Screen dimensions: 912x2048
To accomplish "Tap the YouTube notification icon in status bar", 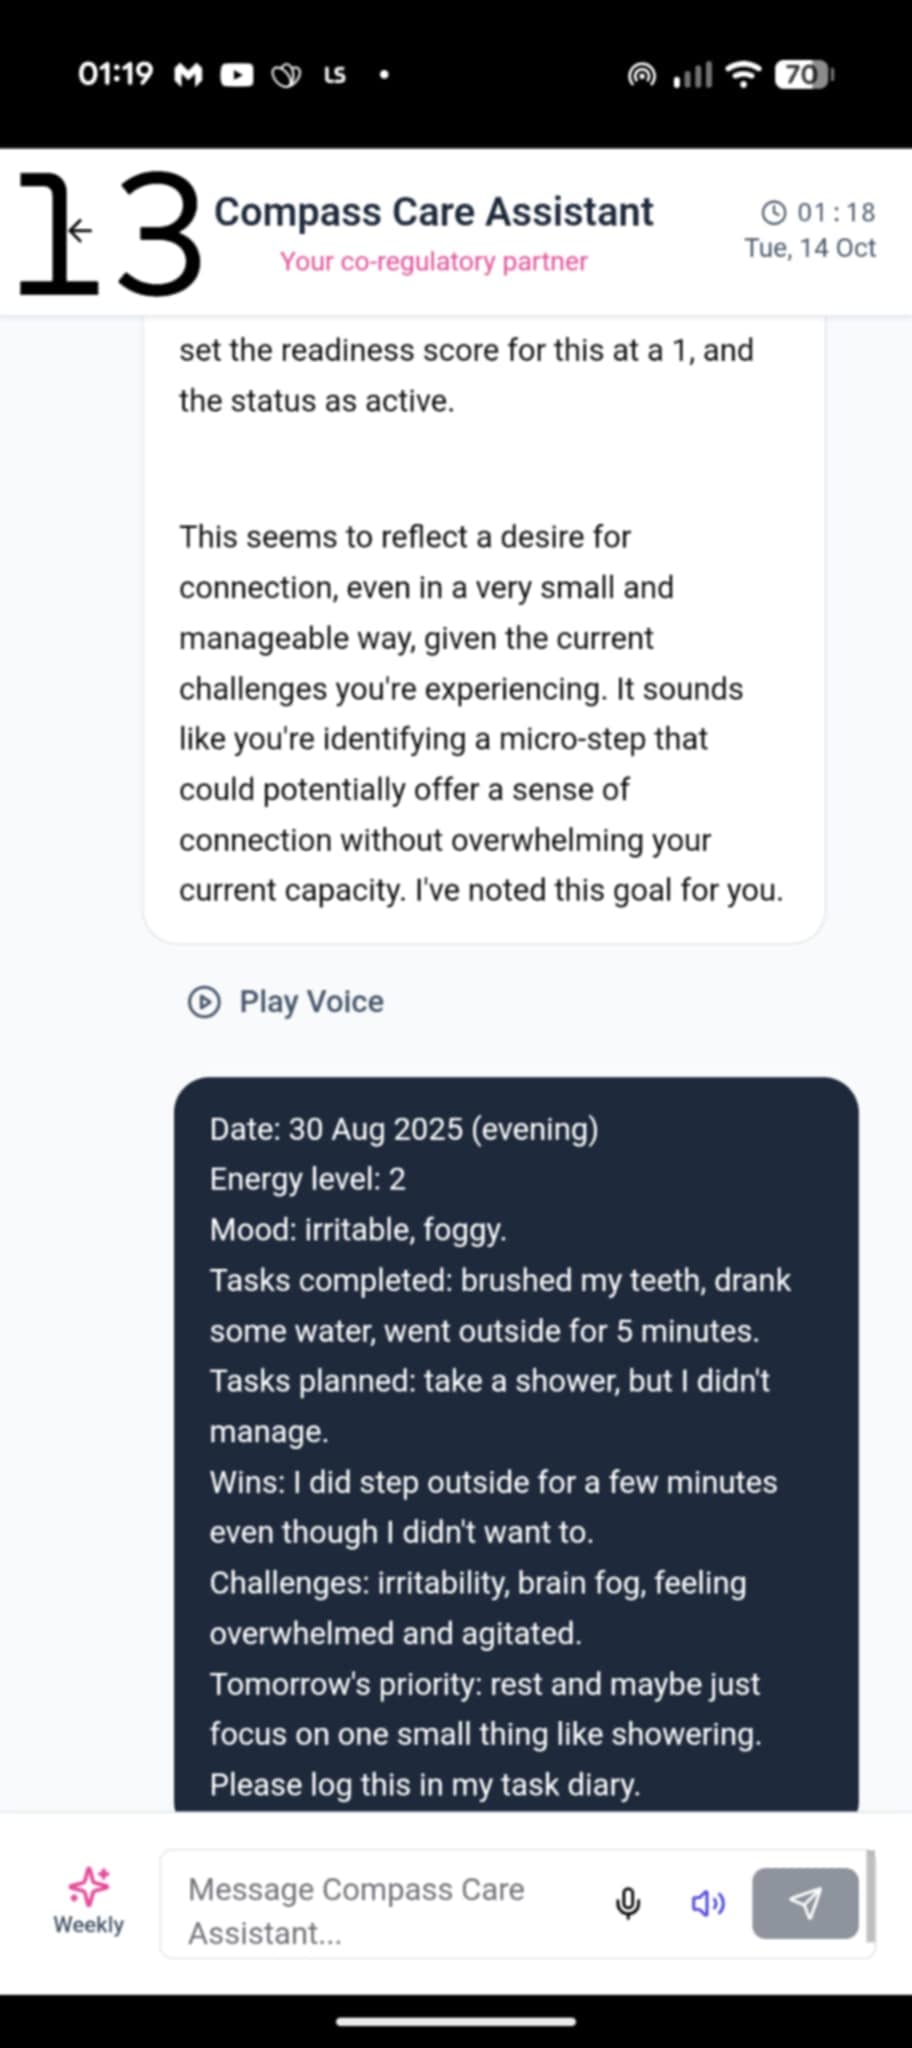I will point(237,75).
